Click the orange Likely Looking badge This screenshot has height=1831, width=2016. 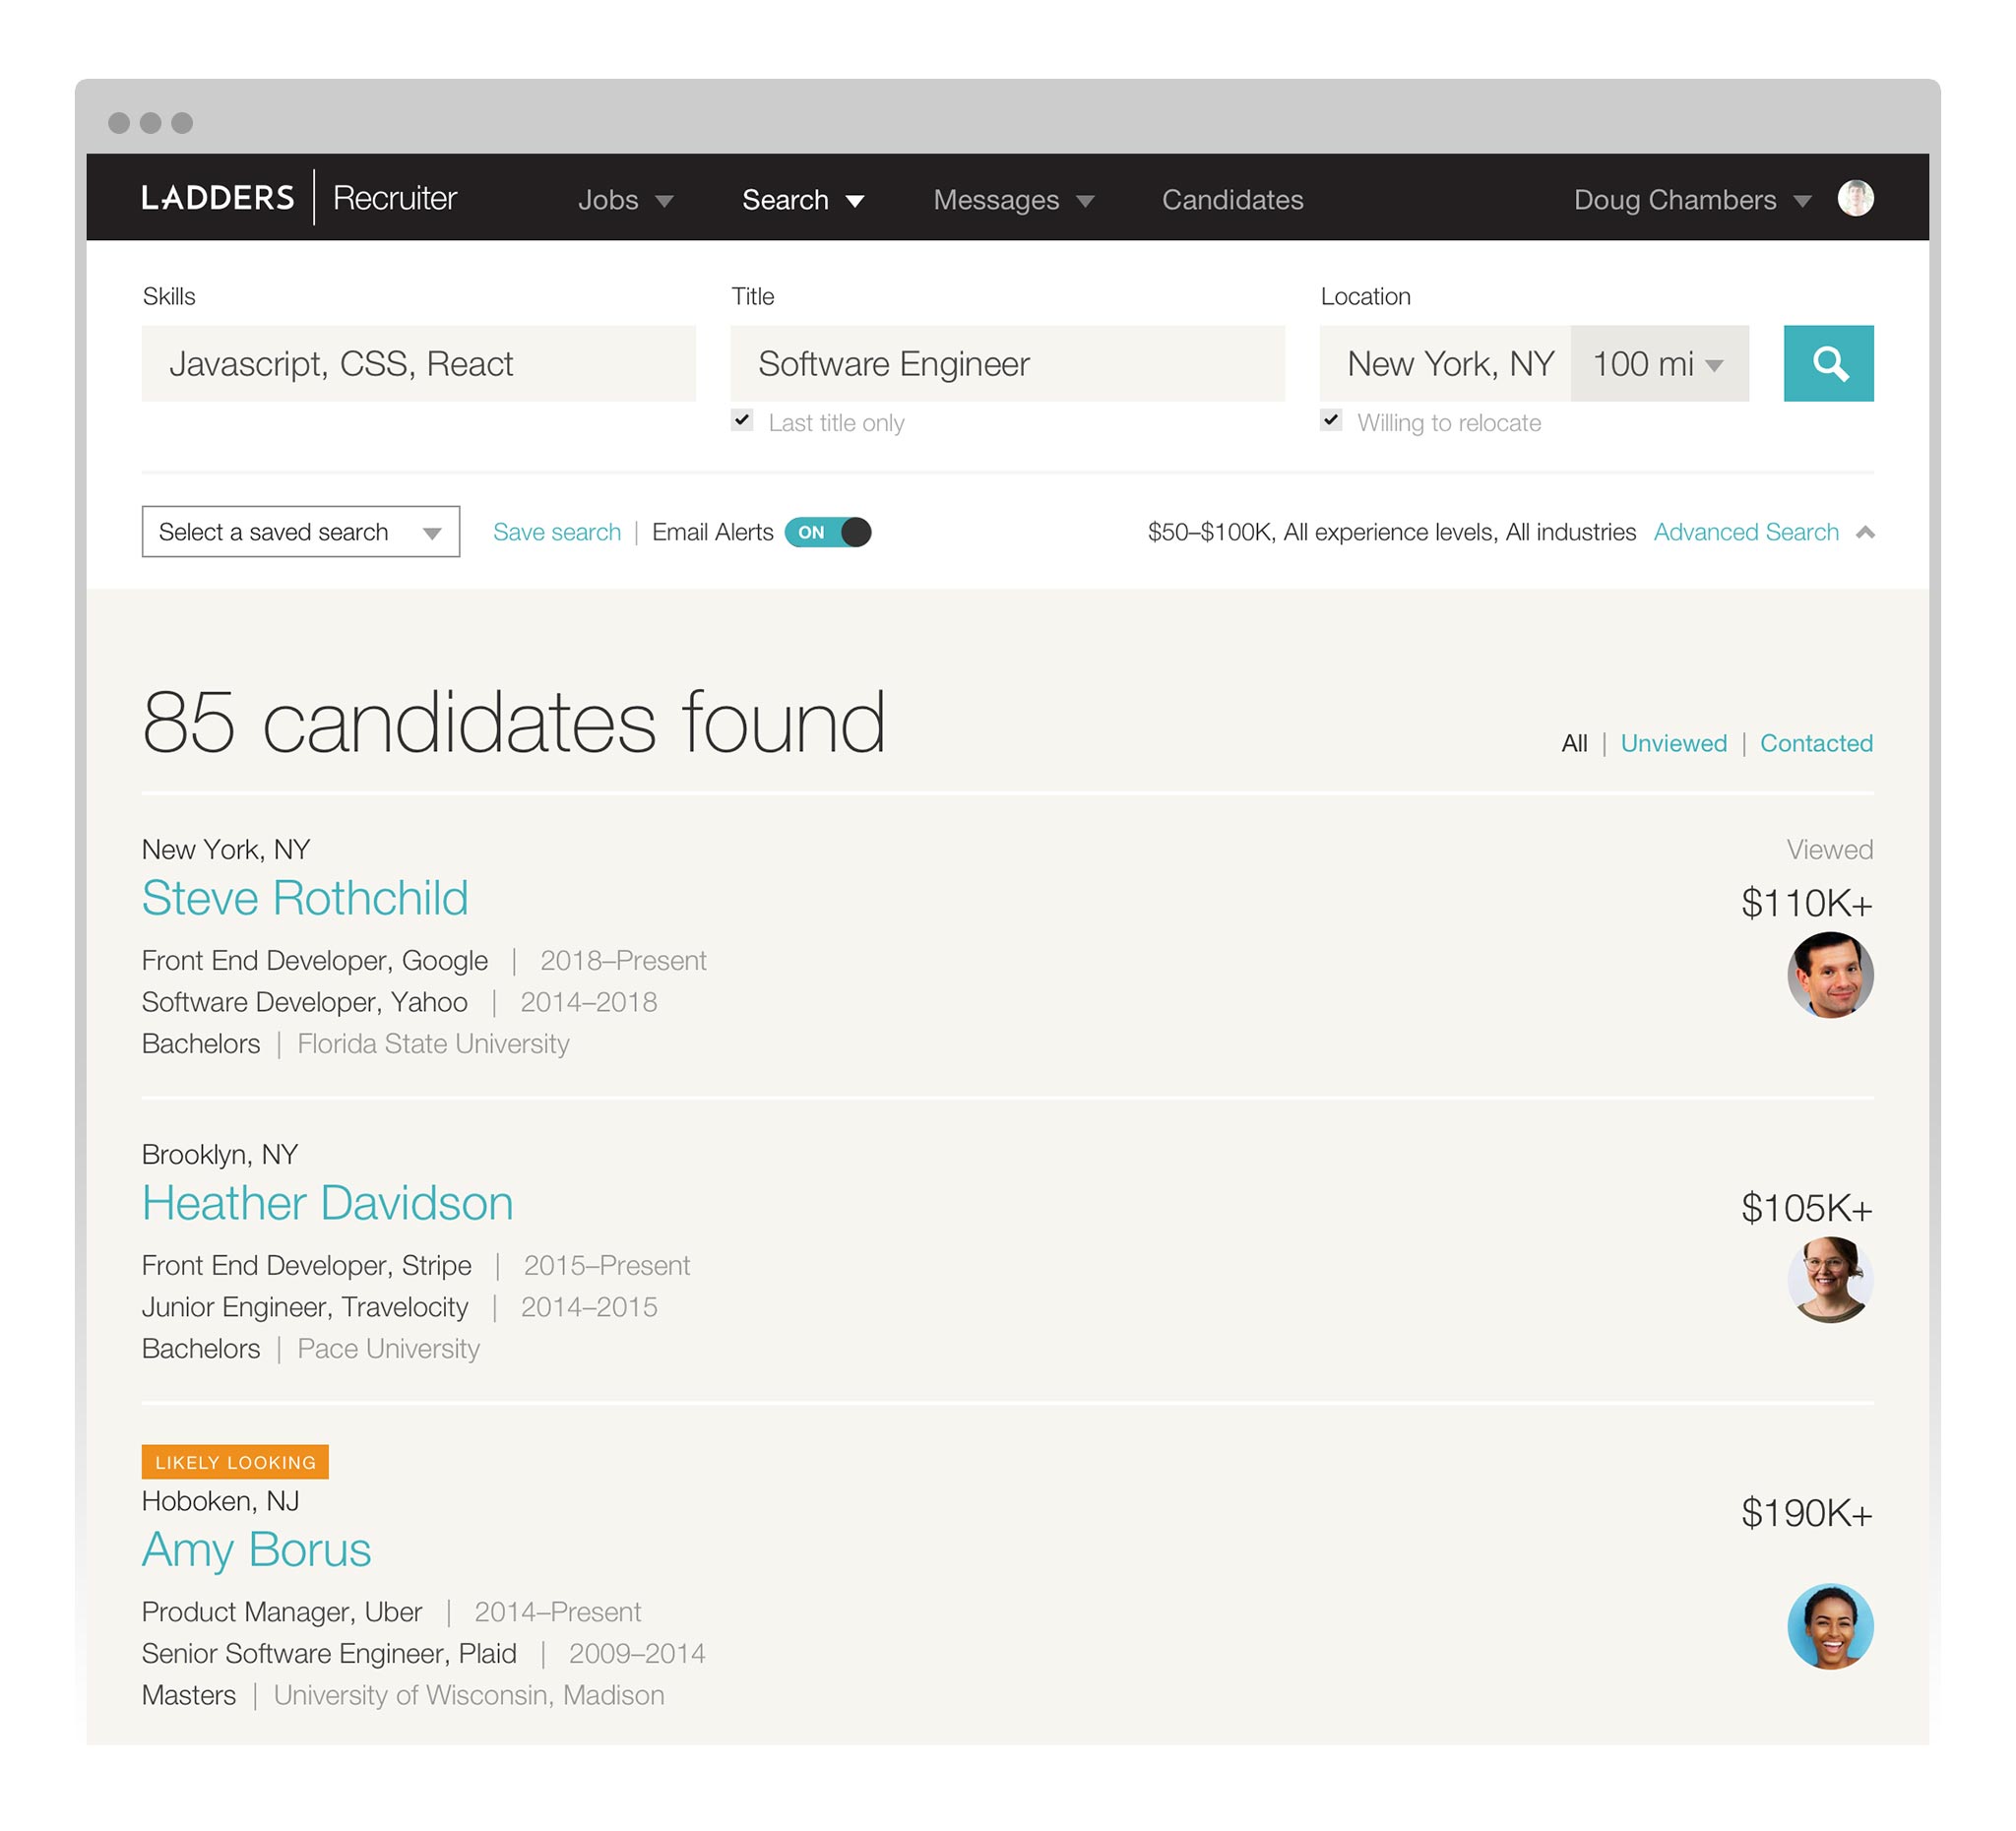tap(235, 1461)
